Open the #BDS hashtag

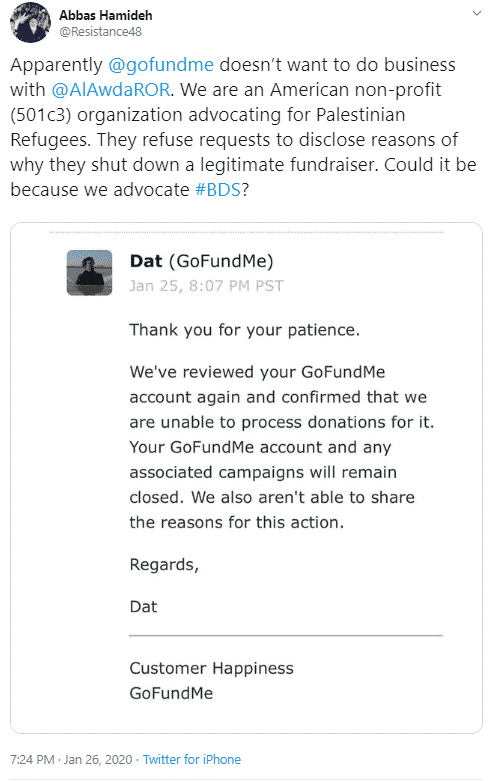pos(218,190)
